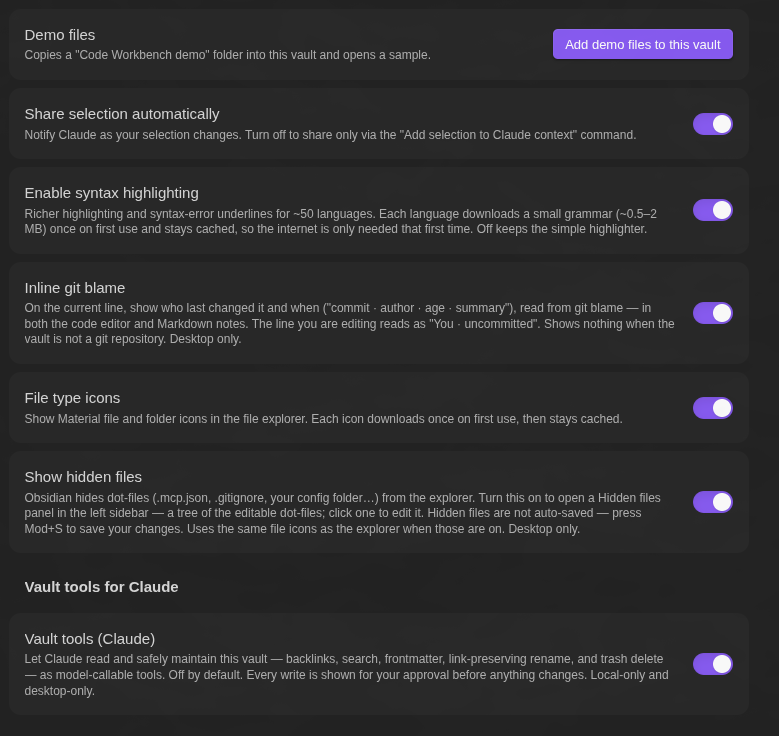This screenshot has width=779, height=736.
Task: Click the Notify Claude selection description
Action: [x=330, y=135]
